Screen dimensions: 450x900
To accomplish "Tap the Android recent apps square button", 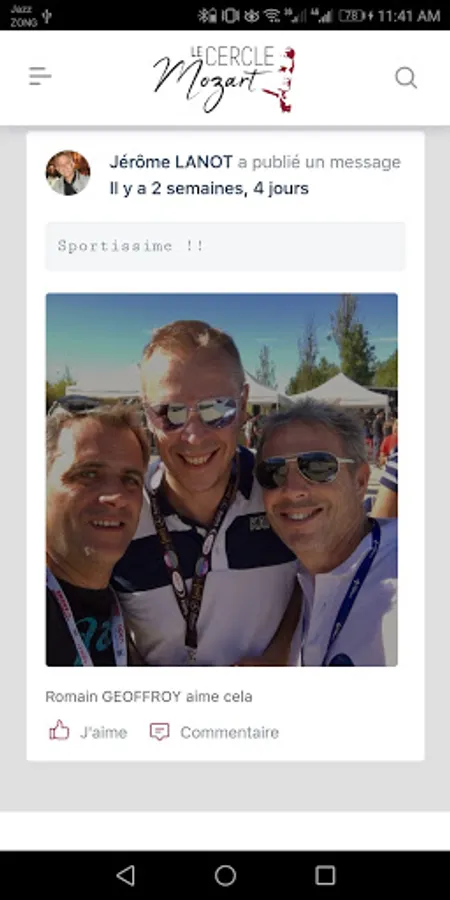I will pyautogui.click(x=325, y=875).
